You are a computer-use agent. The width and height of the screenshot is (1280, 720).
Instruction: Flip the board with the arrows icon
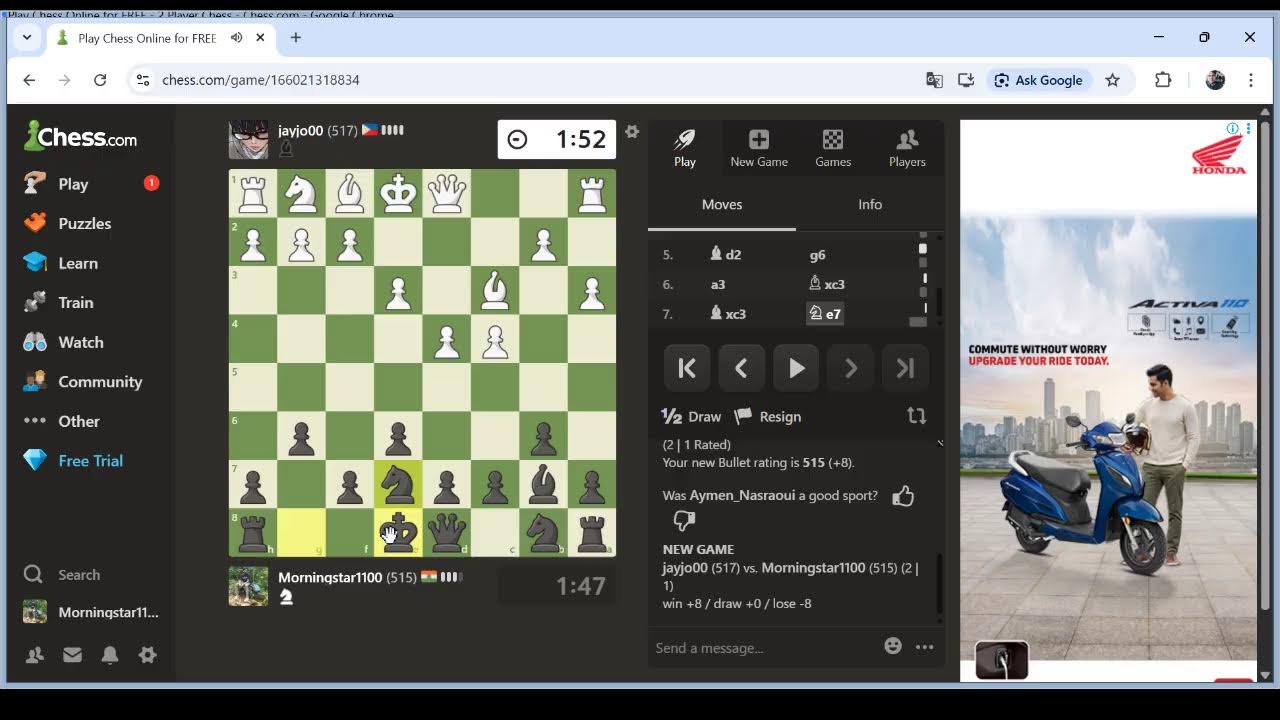point(916,416)
